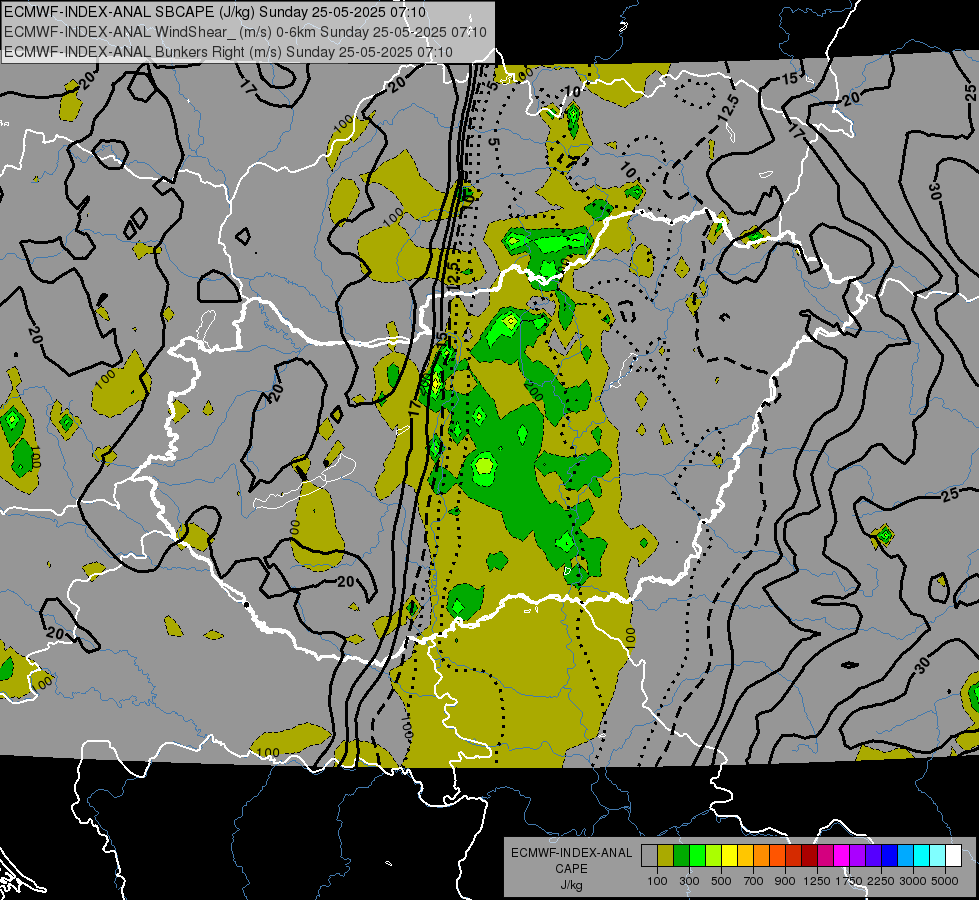Click the sky blue legend swatch
Viewport: 979px width, 900px height.
(x=906, y=856)
